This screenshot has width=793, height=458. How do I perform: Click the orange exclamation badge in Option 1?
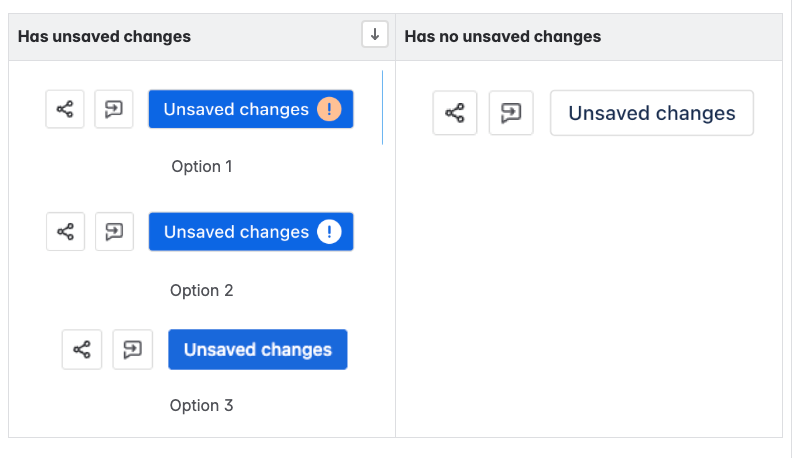point(329,109)
